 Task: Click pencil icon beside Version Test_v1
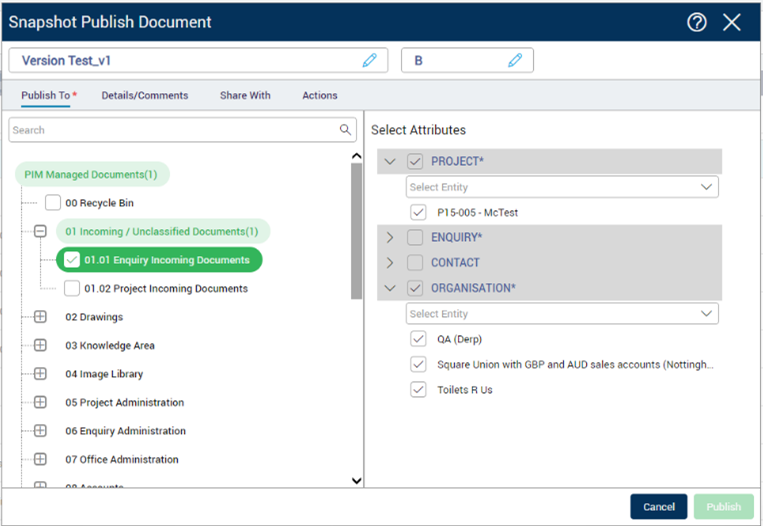coord(369,60)
